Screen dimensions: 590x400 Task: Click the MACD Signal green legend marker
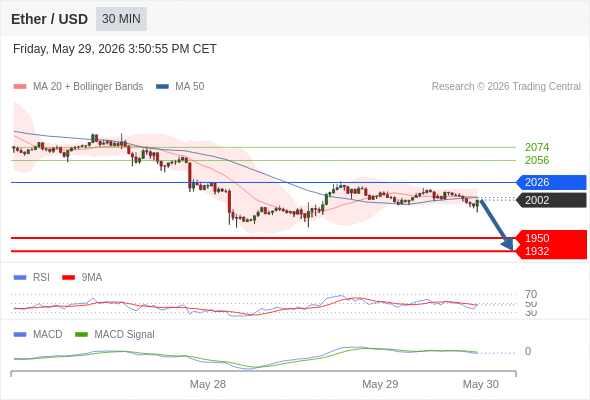coord(81,335)
